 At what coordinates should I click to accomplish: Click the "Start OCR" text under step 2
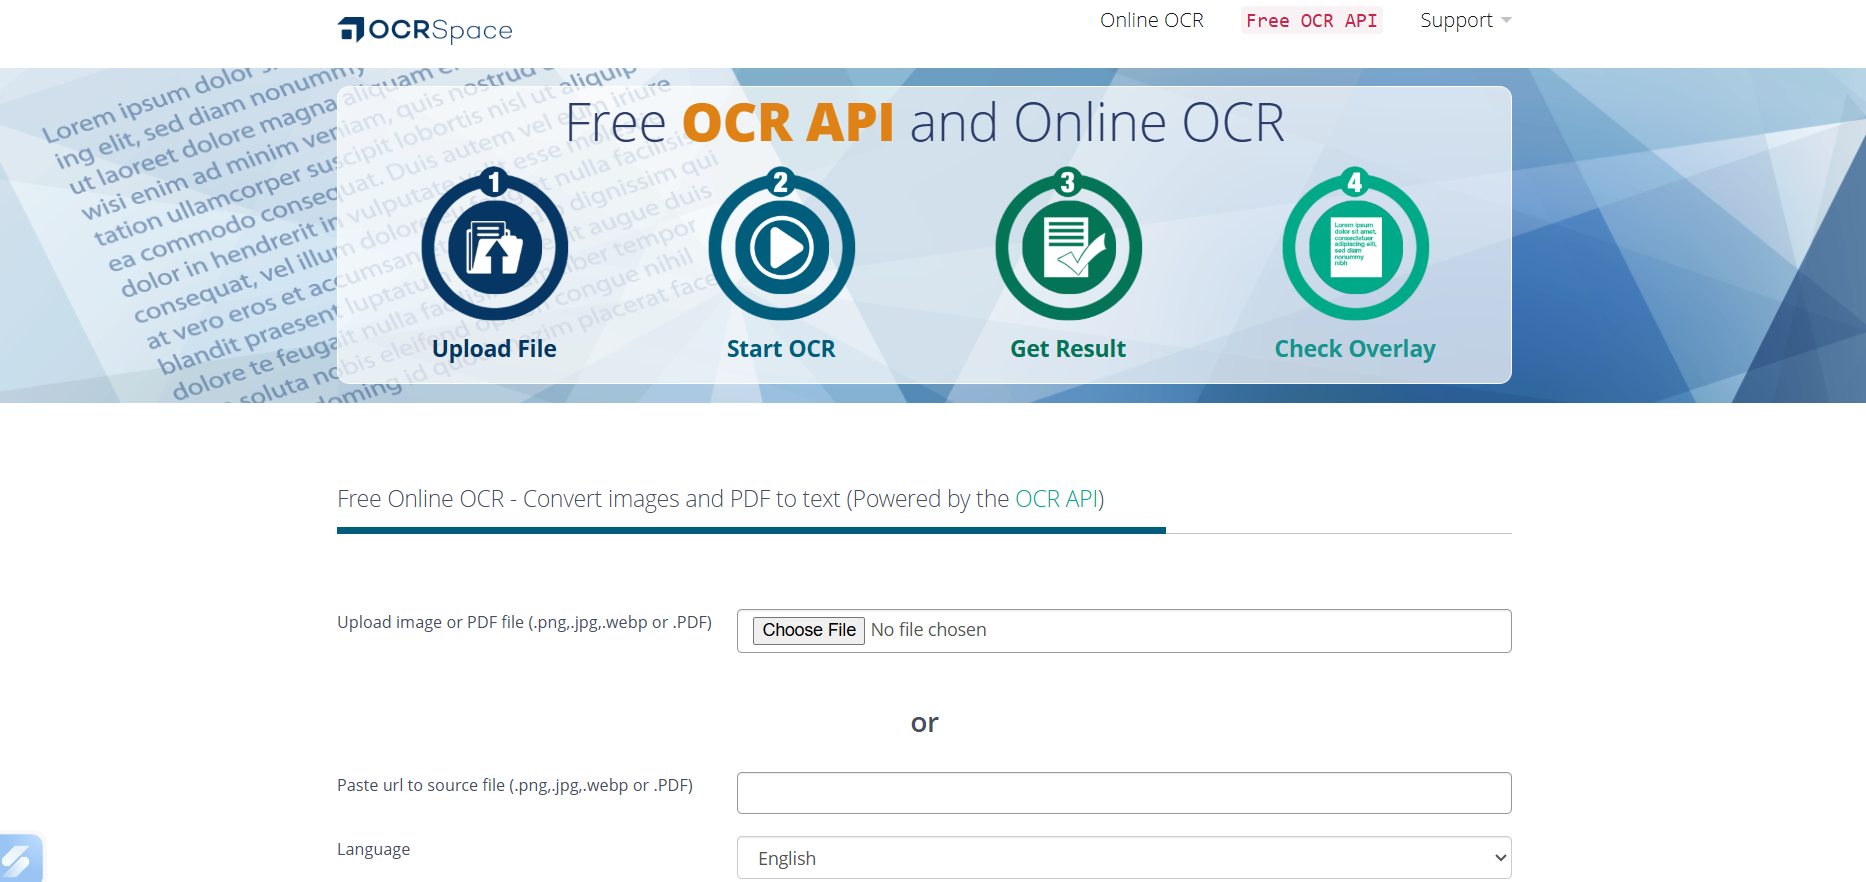(780, 349)
